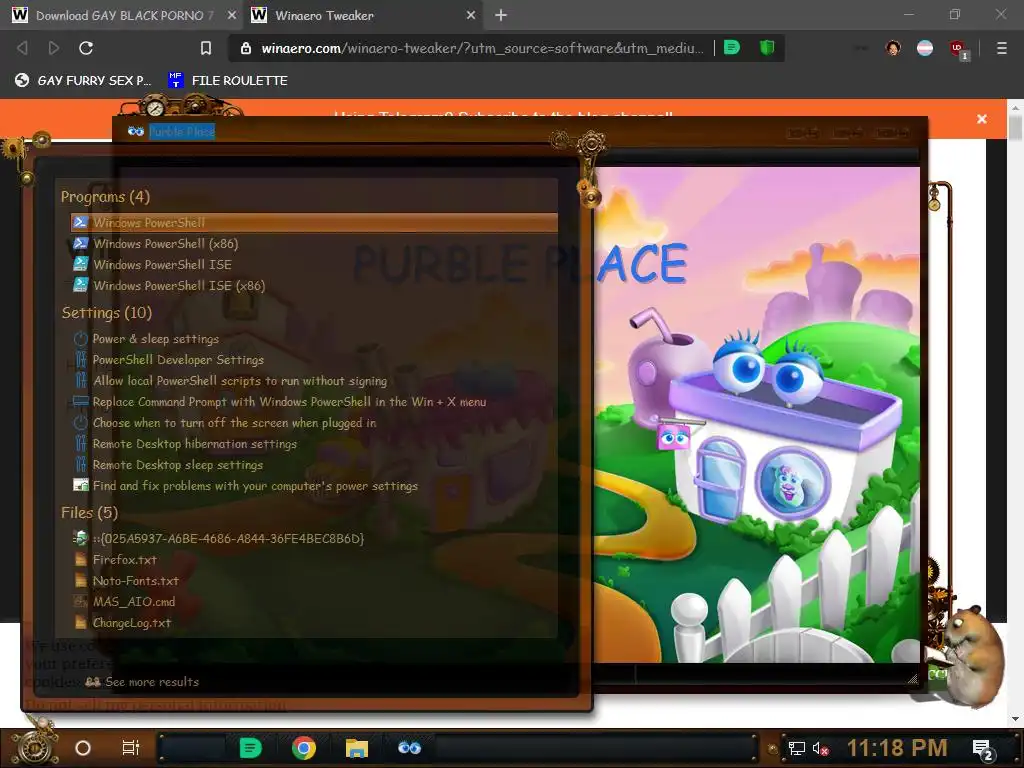Open the network status tray icon

pos(796,748)
